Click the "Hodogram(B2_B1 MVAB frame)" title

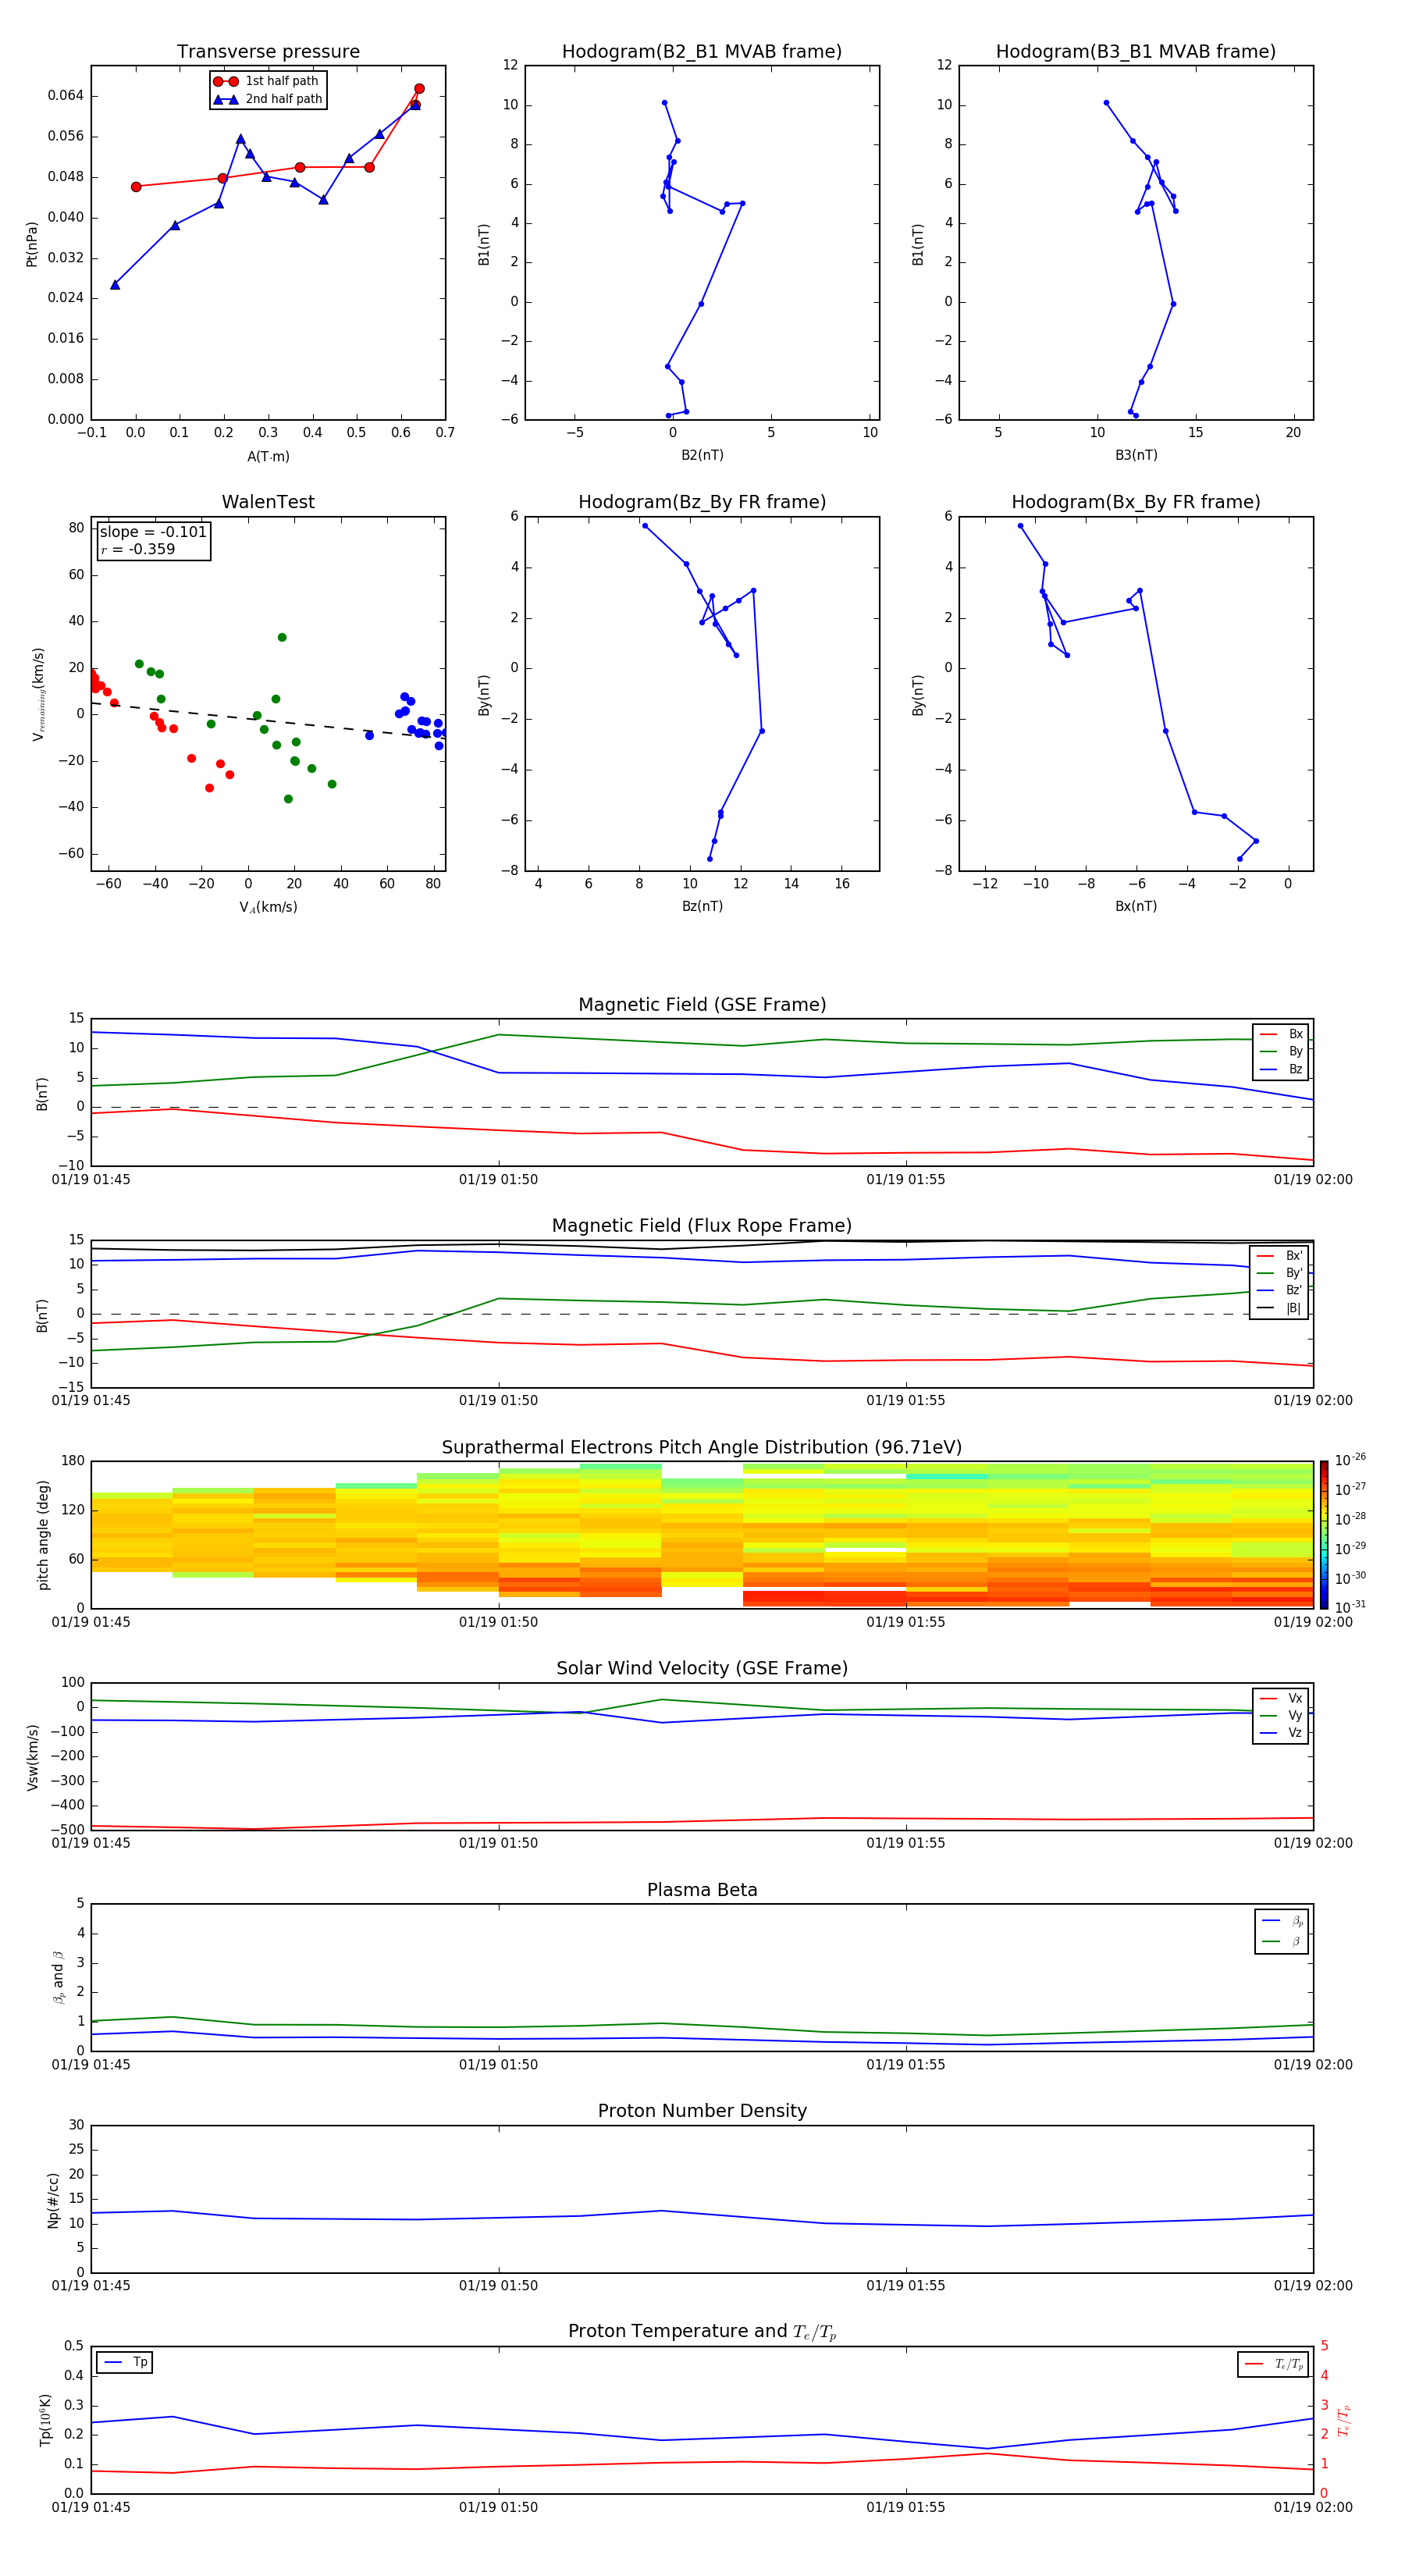point(701,52)
